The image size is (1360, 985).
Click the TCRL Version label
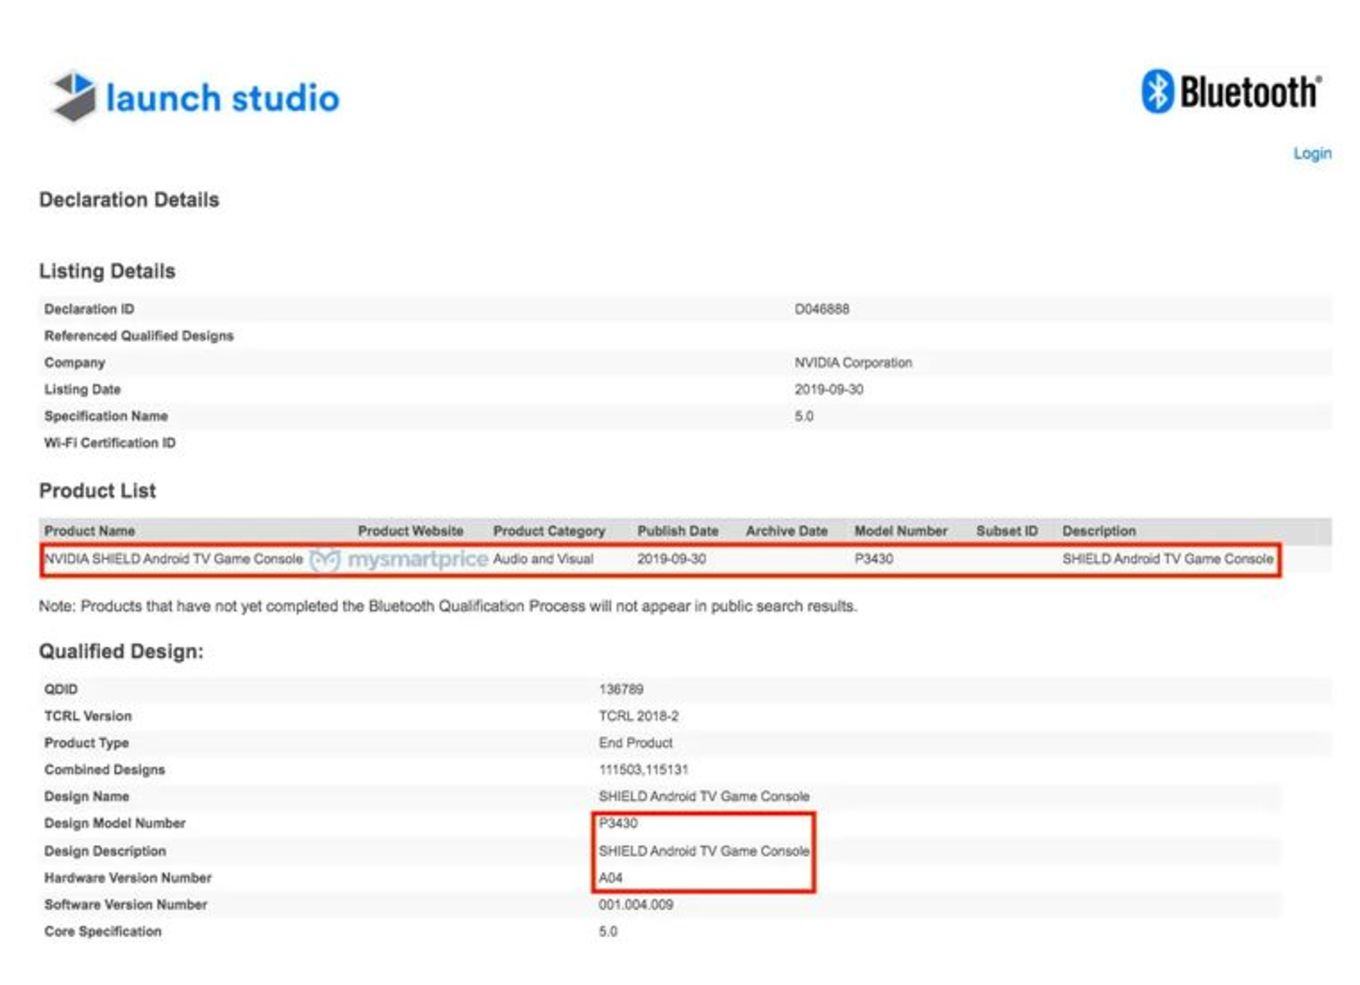88,716
